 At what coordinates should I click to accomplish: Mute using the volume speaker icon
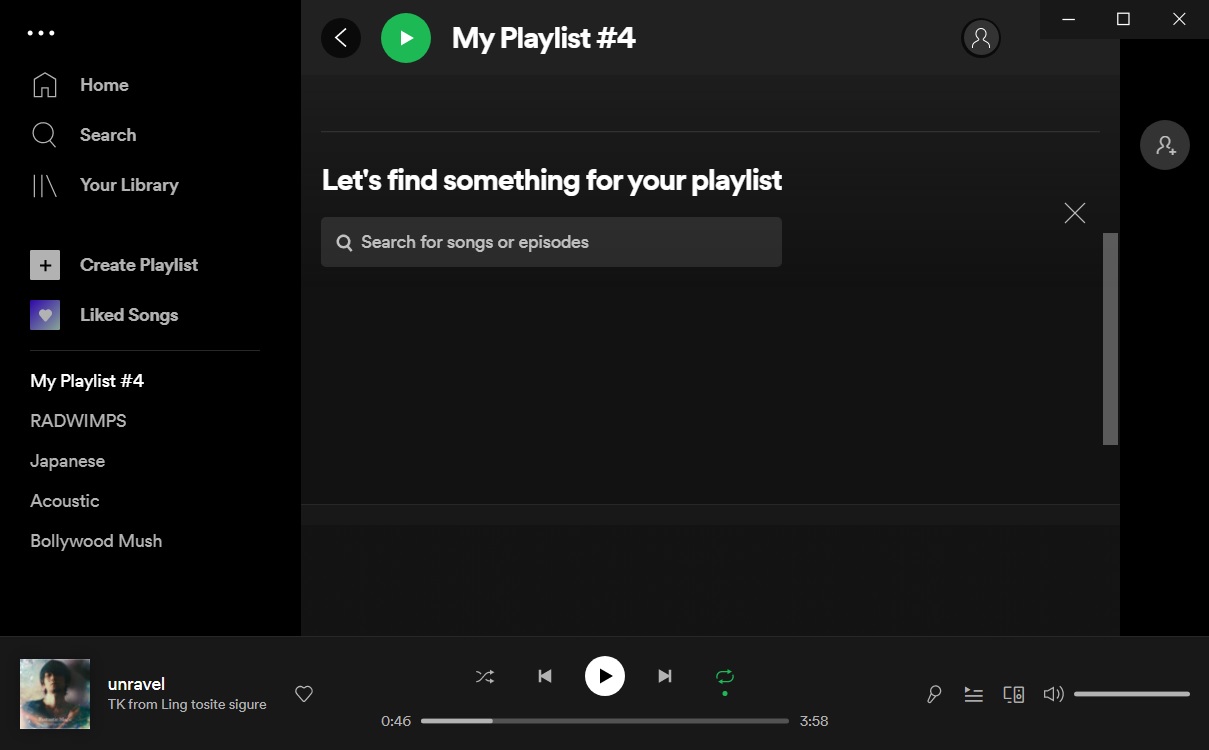click(1053, 694)
